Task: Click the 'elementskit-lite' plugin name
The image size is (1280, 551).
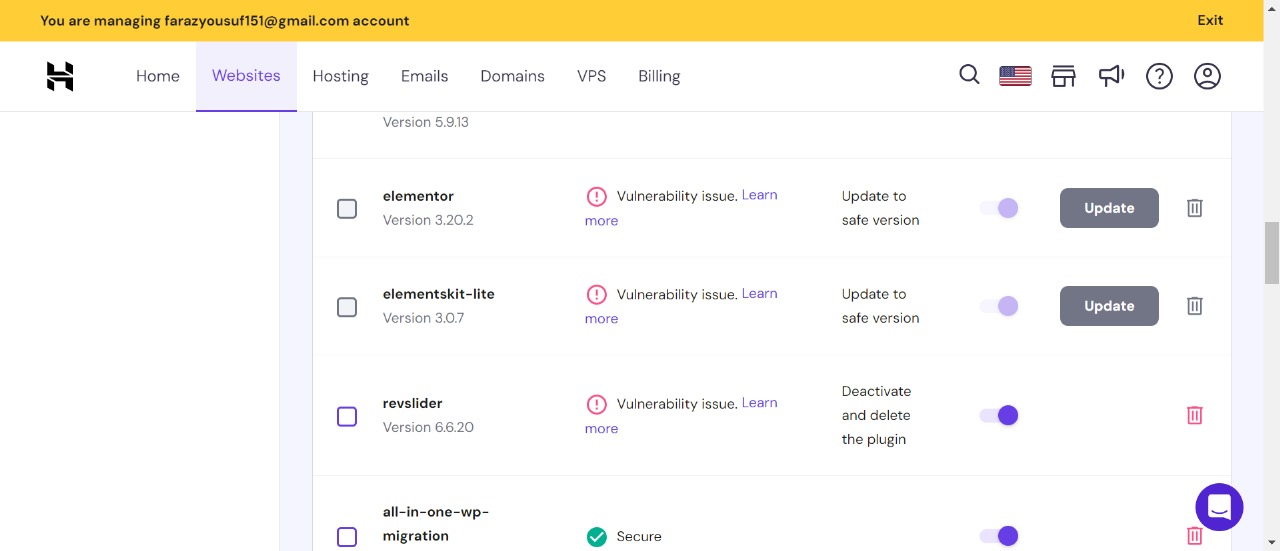Action: pos(438,294)
